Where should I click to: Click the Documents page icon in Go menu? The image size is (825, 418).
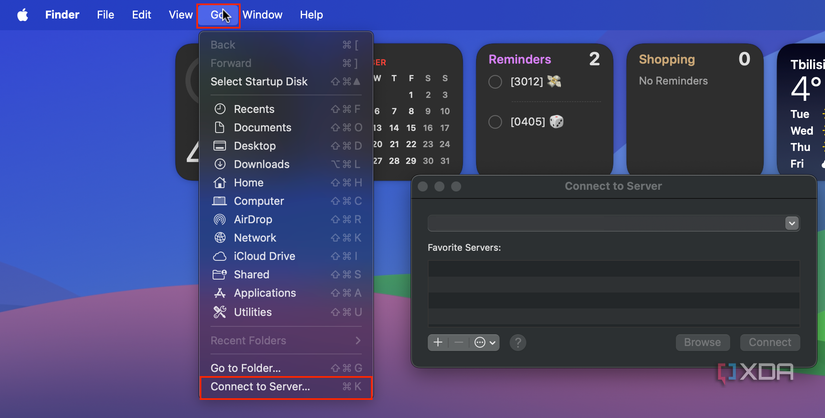pyautogui.click(x=219, y=127)
